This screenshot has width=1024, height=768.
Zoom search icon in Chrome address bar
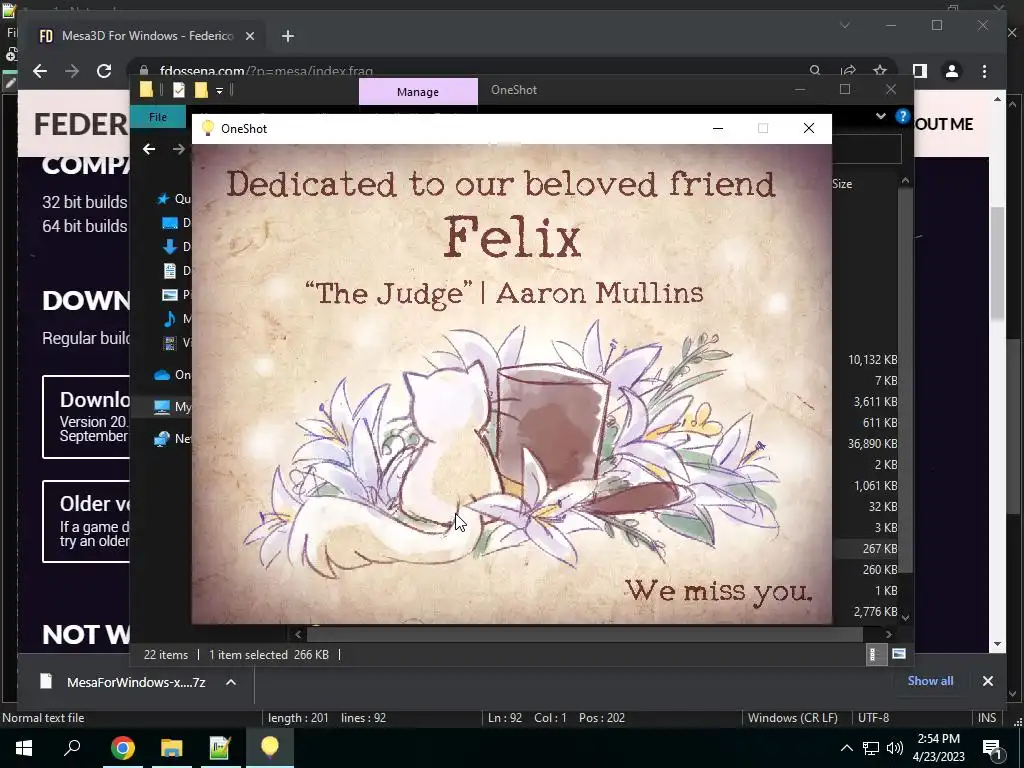point(815,71)
